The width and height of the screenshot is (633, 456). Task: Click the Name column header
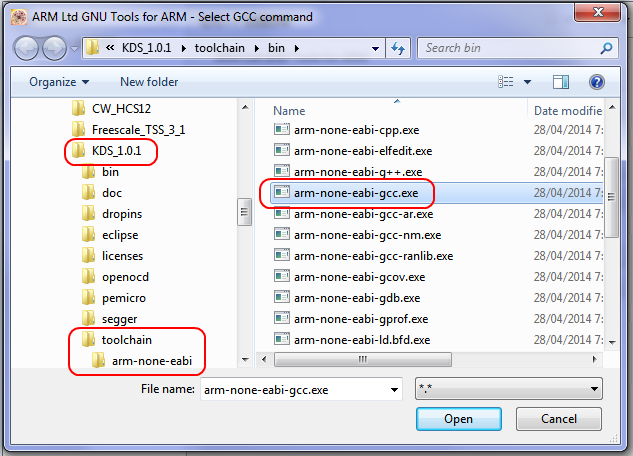(289, 111)
